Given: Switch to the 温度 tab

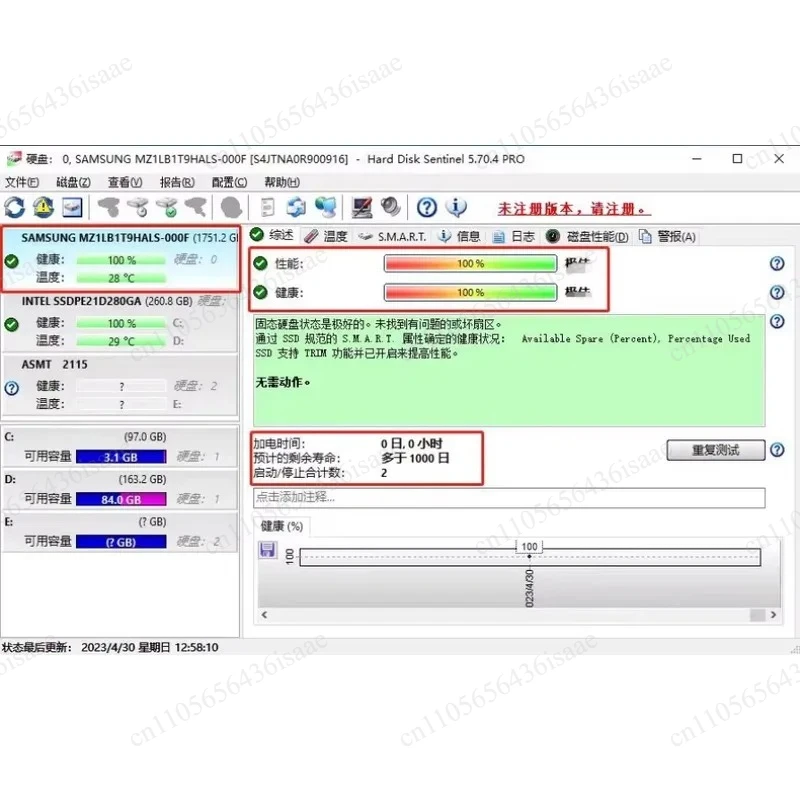Looking at the screenshot, I should click(326, 236).
